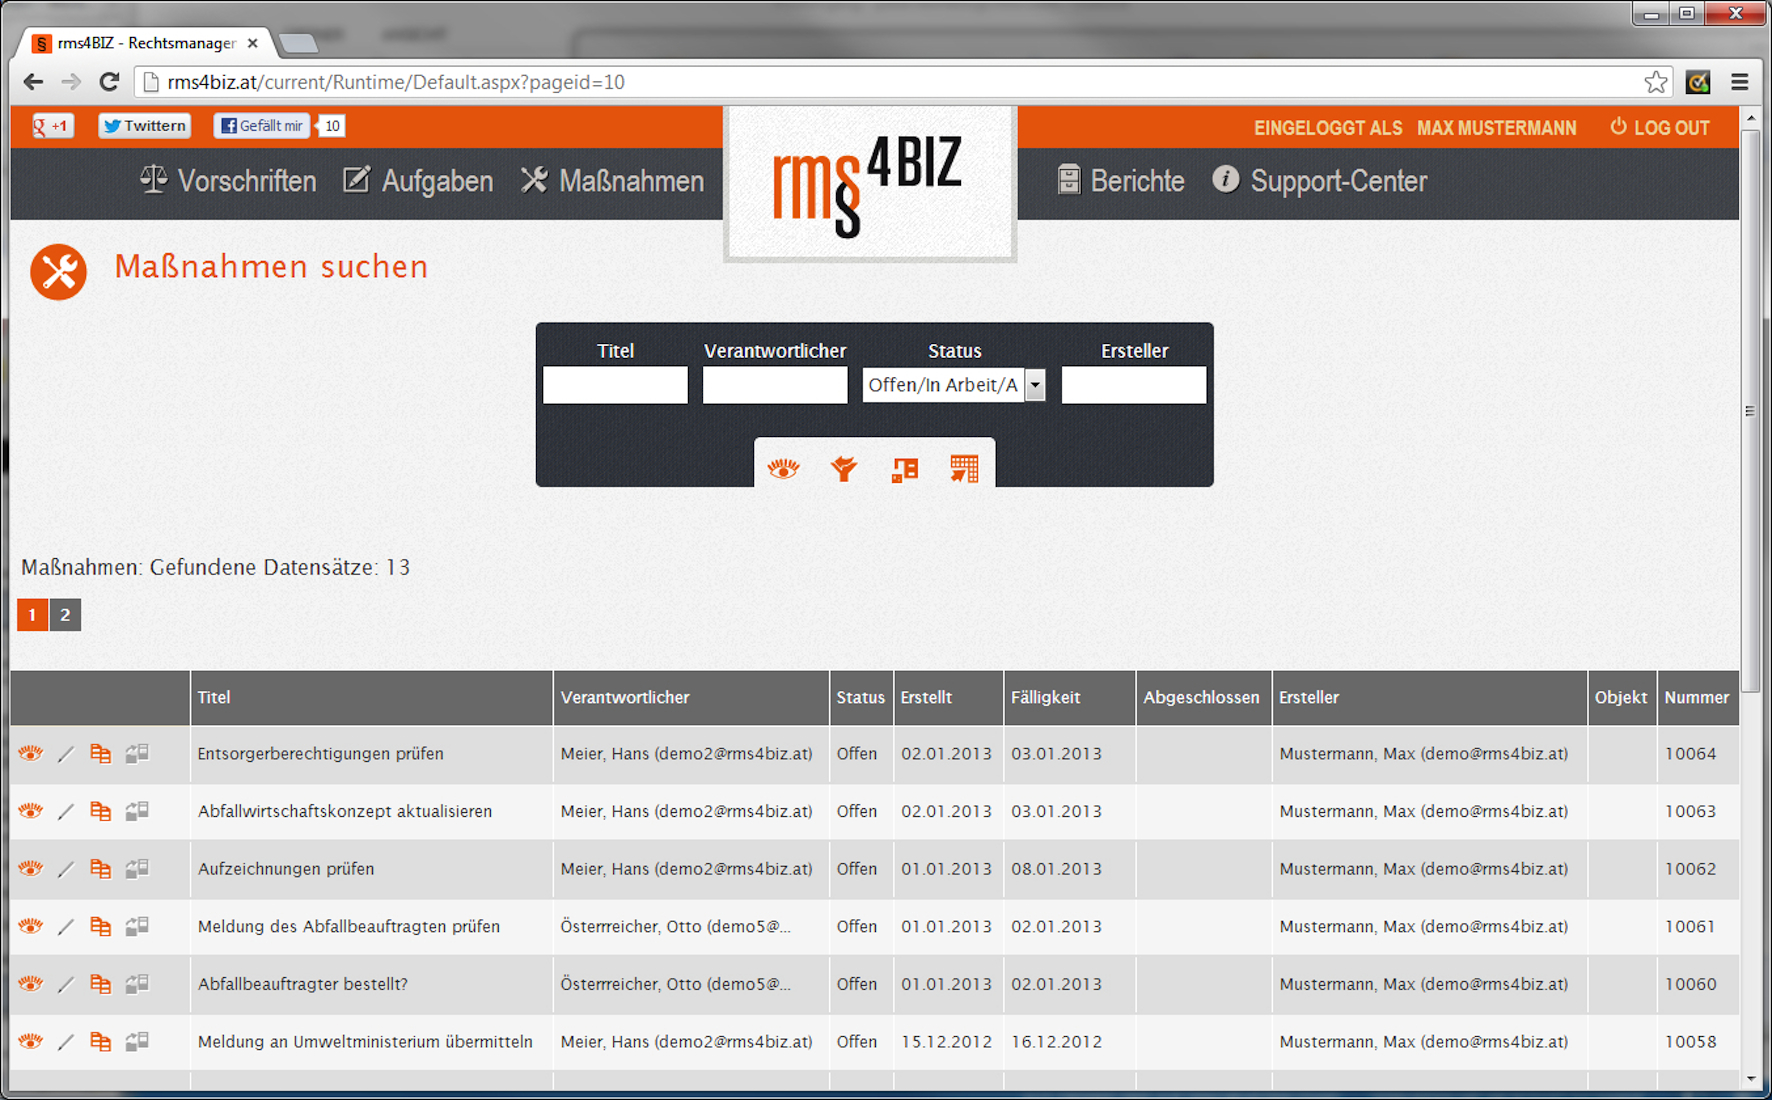Click the funnel filter reset icon
The height and width of the screenshot is (1100, 1772).
844,468
